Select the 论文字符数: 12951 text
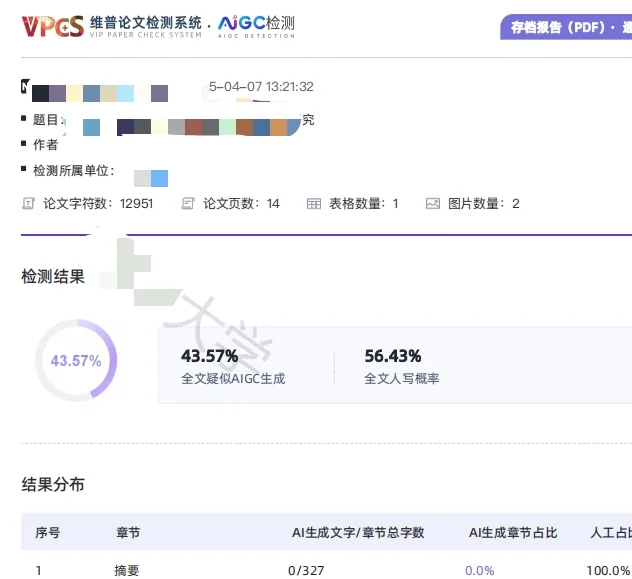632x579 pixels. tap(98, 203)
